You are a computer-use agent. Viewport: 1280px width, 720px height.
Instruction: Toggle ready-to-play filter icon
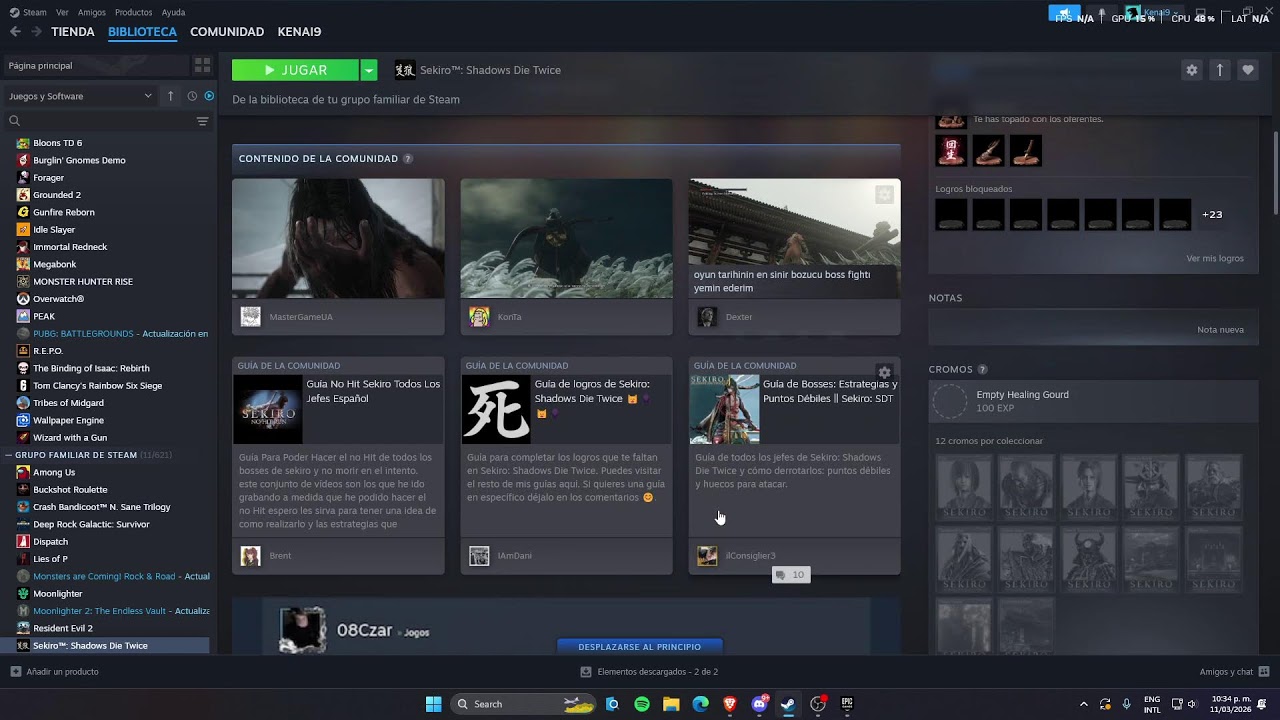pos(209,96)
